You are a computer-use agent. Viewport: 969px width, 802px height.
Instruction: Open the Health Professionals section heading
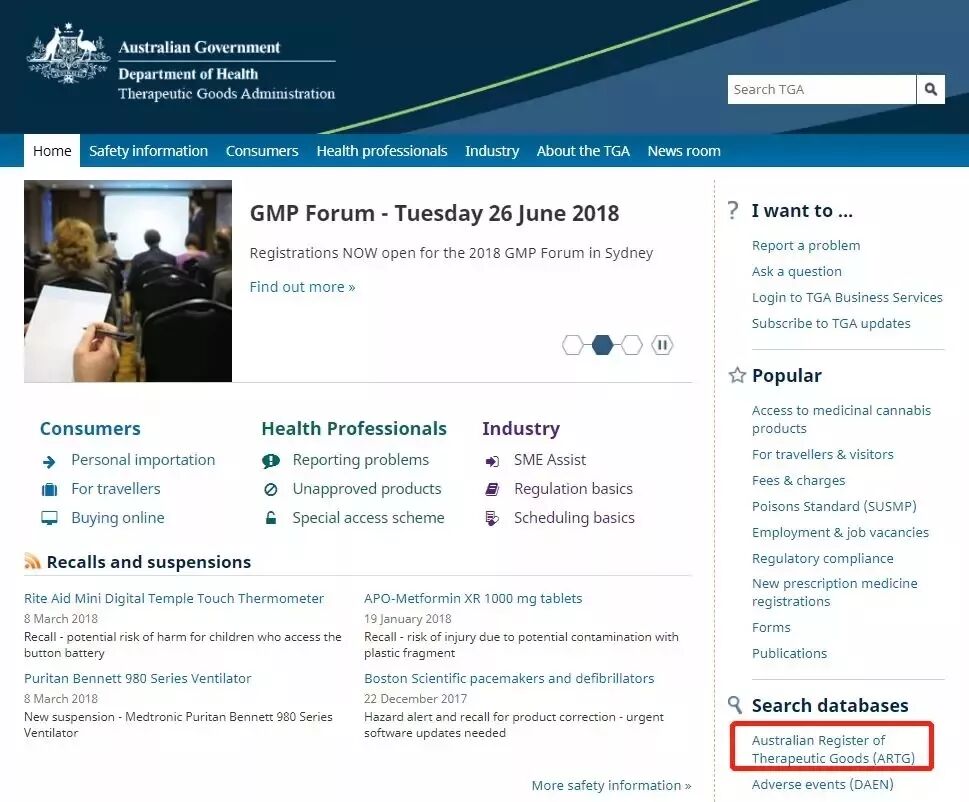pyautogui.click(x=354, y=428)
